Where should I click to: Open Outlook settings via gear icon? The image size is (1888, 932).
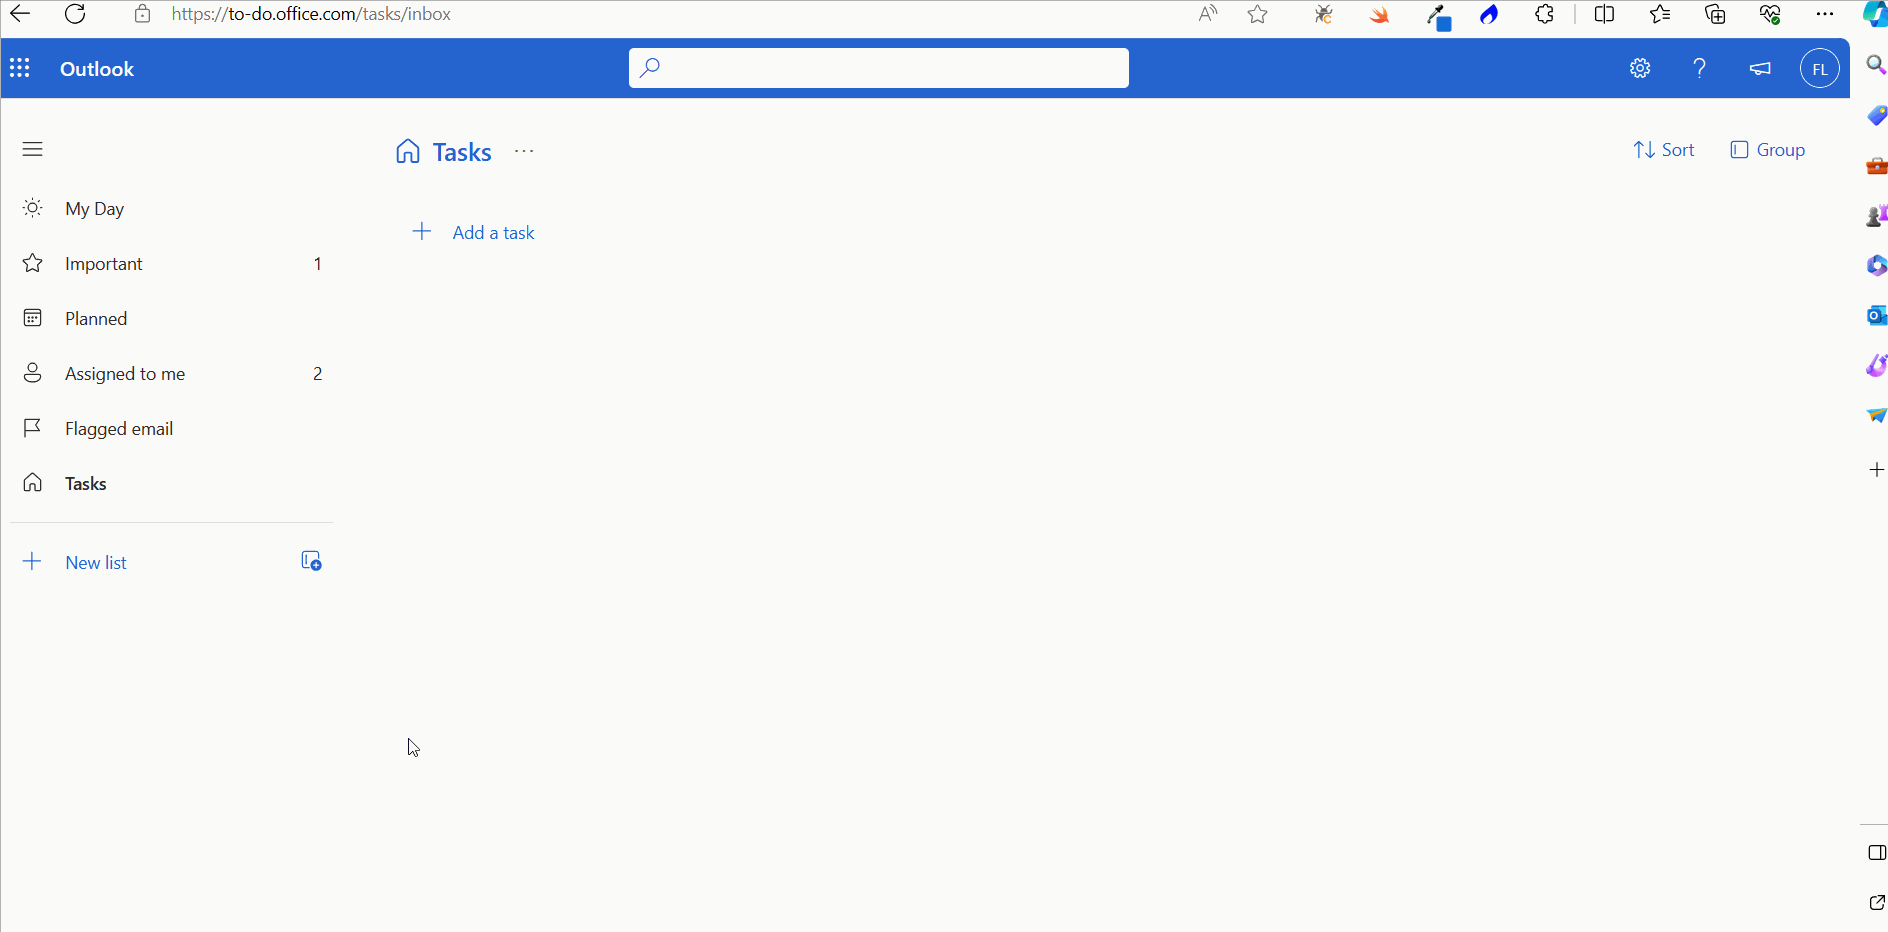pos(1640,68)
